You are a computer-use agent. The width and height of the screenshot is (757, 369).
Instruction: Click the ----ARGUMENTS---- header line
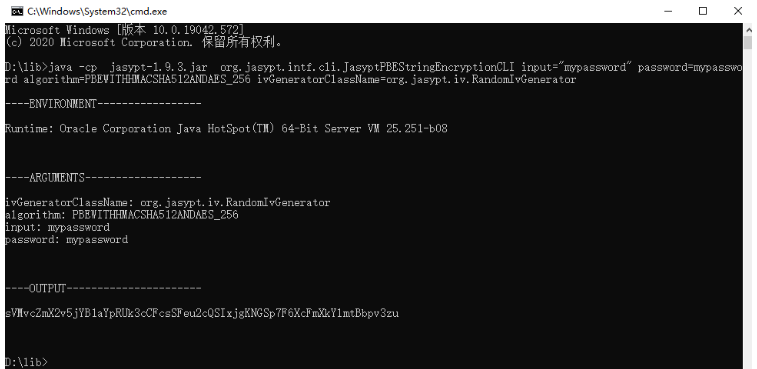pos(103,178)
